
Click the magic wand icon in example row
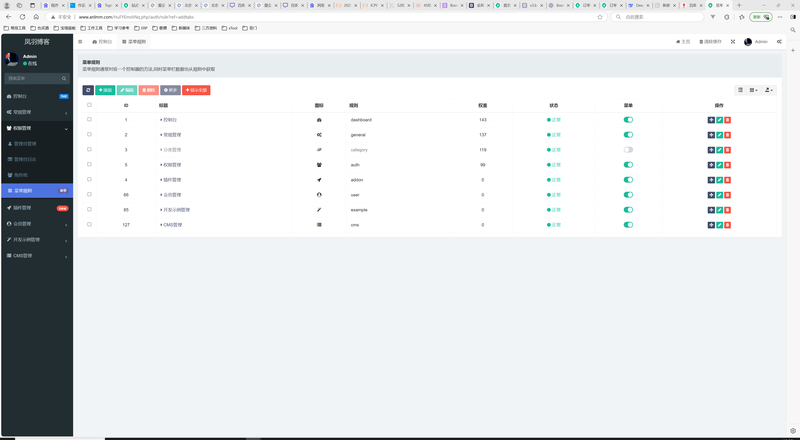pos(319,210)
